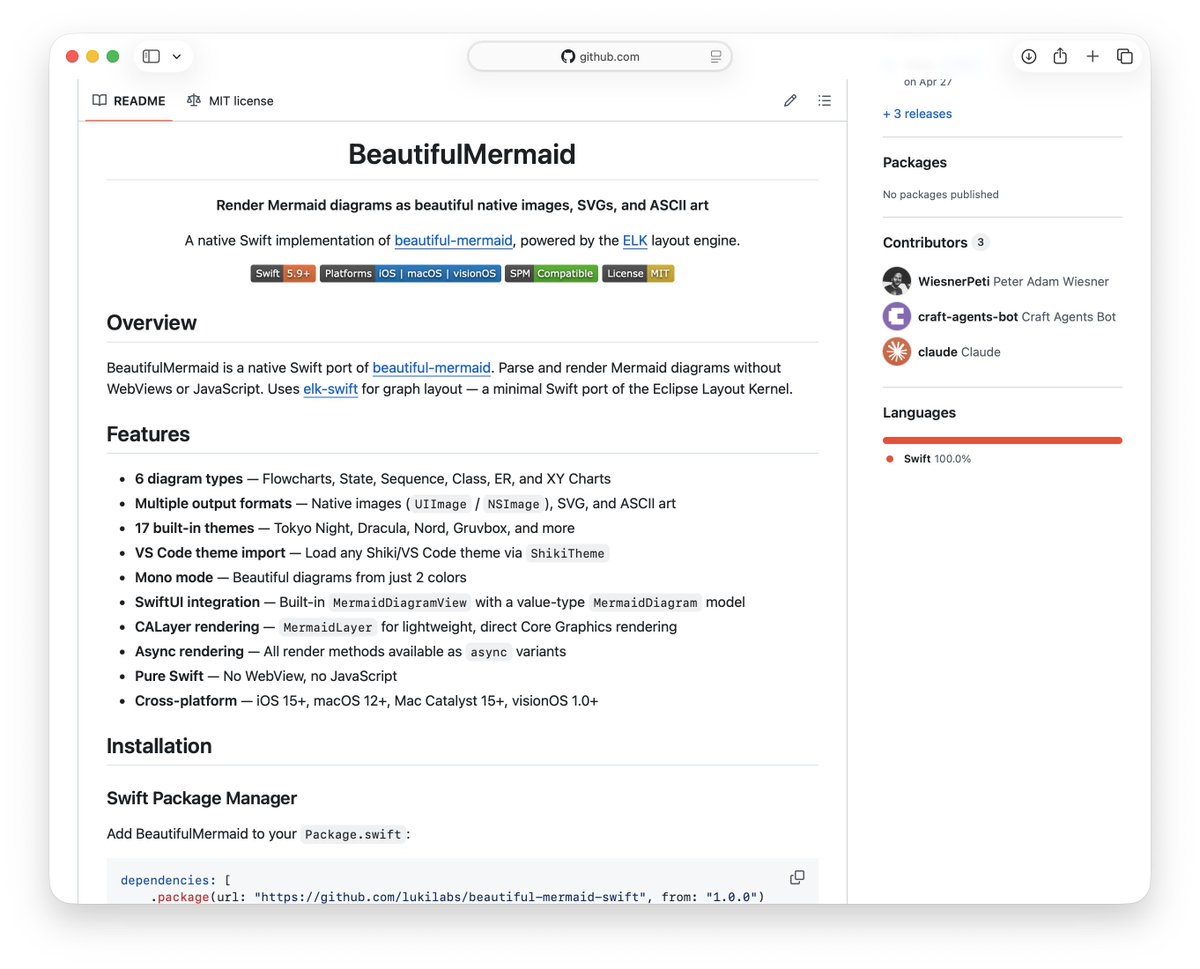Show tab overview
This screenshot has width=1200, height=969.
coord(1125,57)
